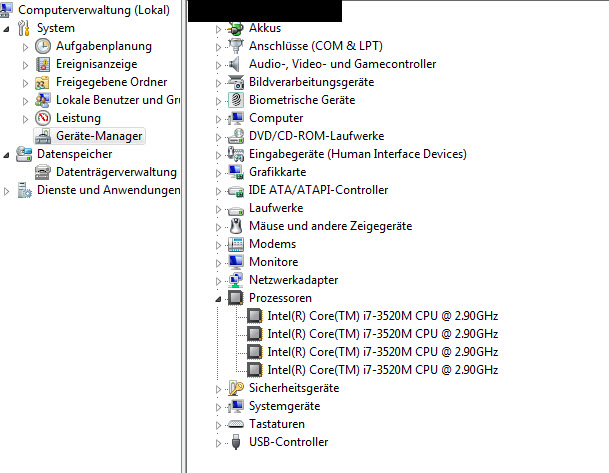Screen dimensions: 609x473
Task: Click the Bildverarbeitungsgeräte camera icon
Action: (x=236, y=82)
